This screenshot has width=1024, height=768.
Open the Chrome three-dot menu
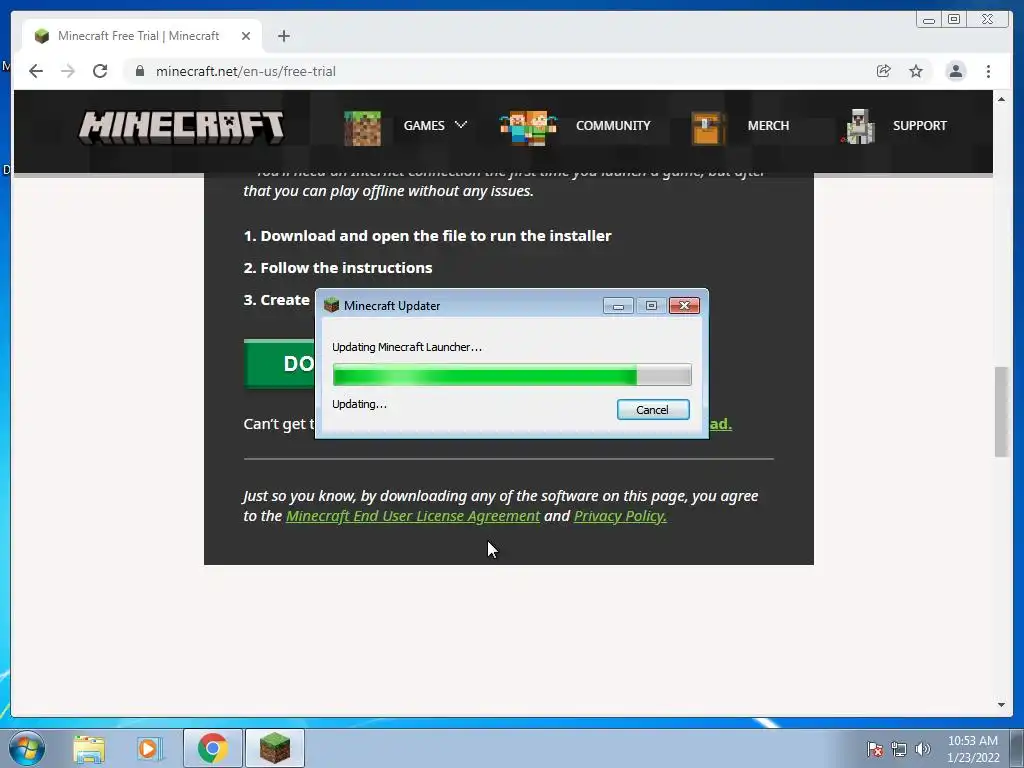(988, 71)
